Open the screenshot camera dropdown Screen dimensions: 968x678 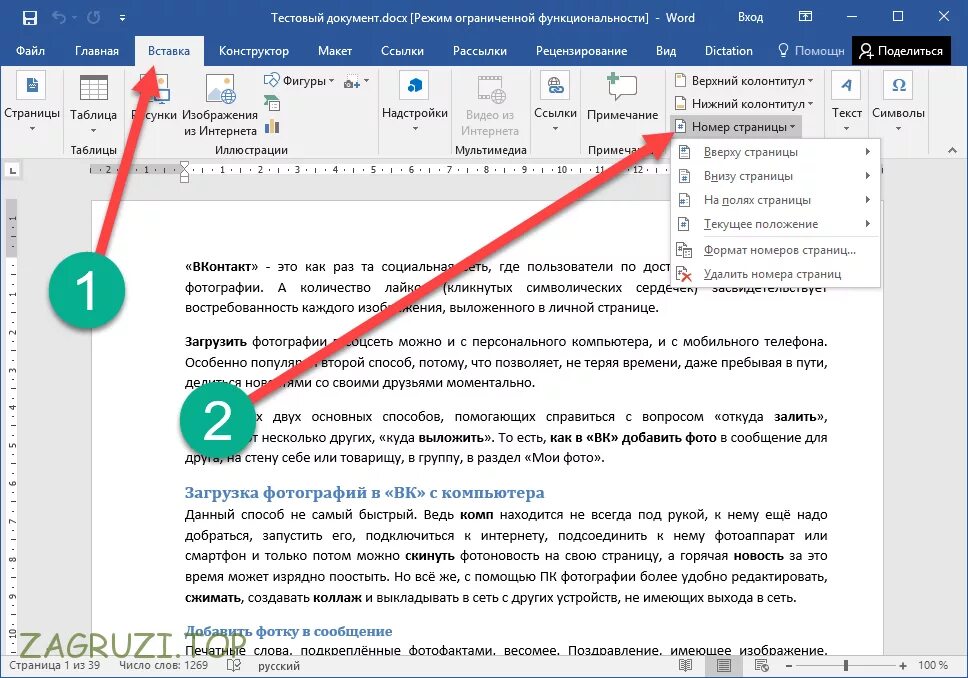pyautogui.click(x=356, y=81)
